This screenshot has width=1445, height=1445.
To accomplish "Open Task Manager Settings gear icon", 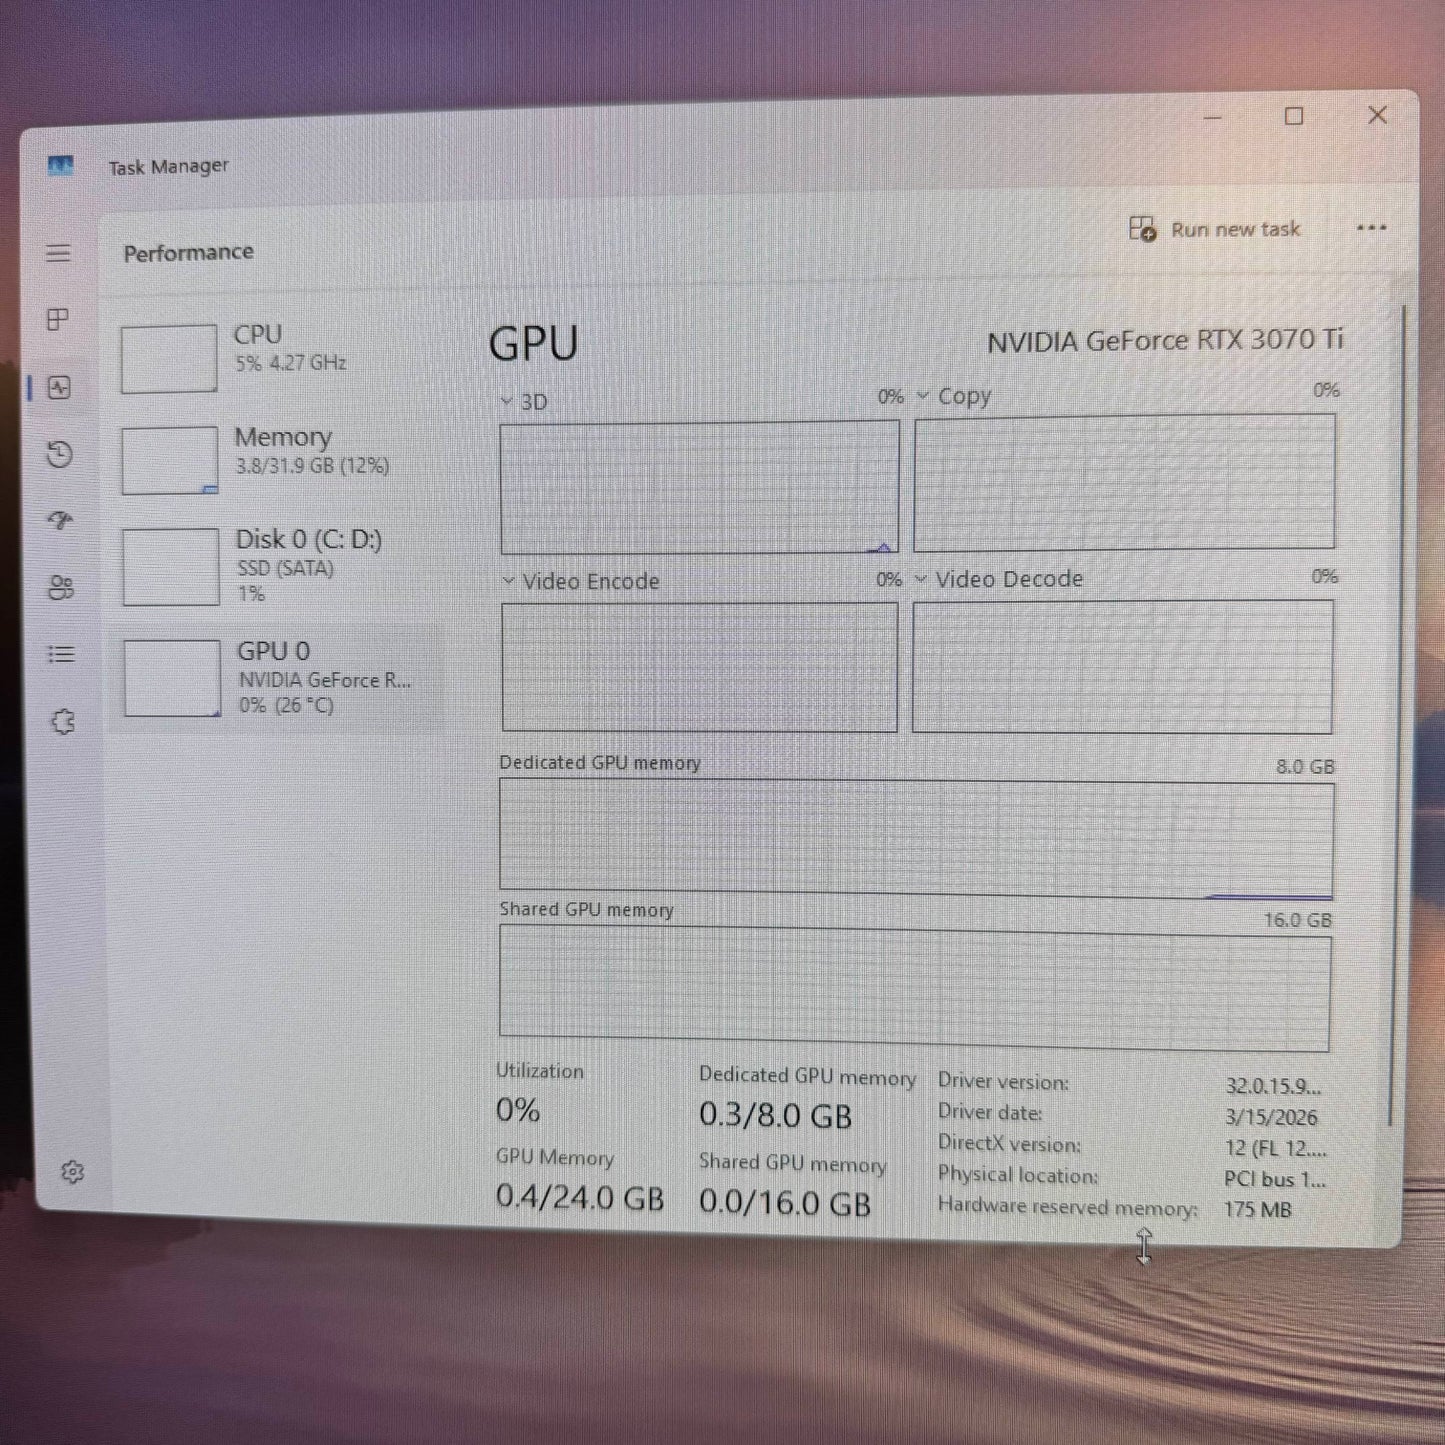I will click(x=72, y=1171).
